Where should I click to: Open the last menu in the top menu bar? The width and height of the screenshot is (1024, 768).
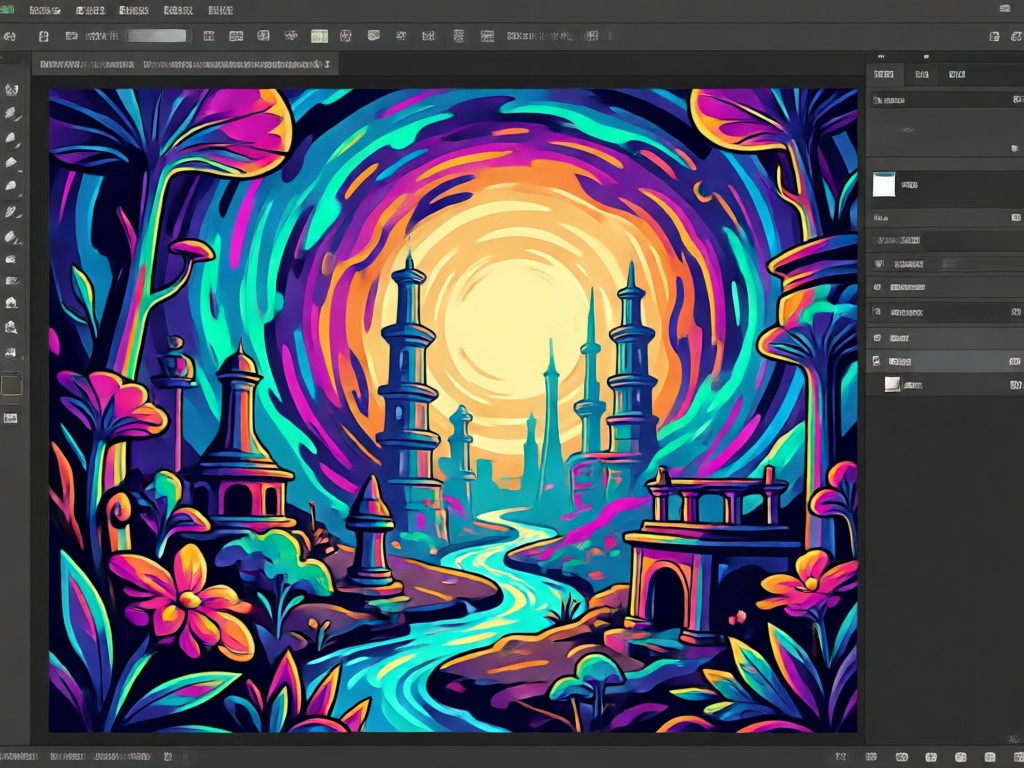tap(220, 10)
